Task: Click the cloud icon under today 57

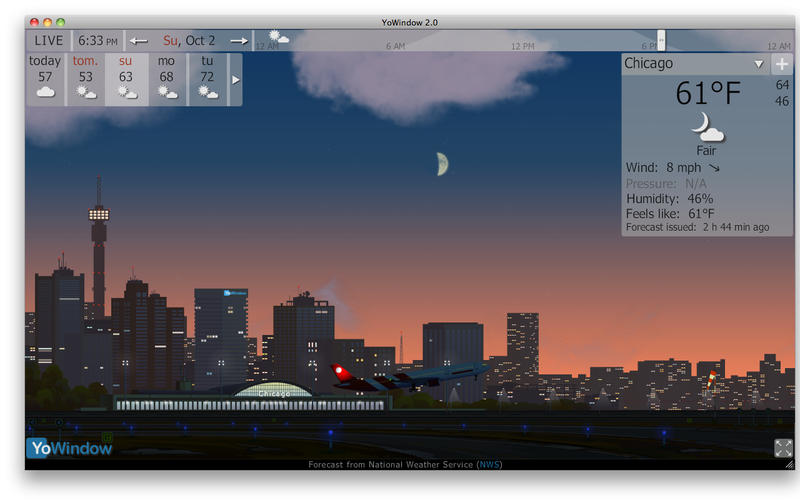Action: click(x=45, y=92)
